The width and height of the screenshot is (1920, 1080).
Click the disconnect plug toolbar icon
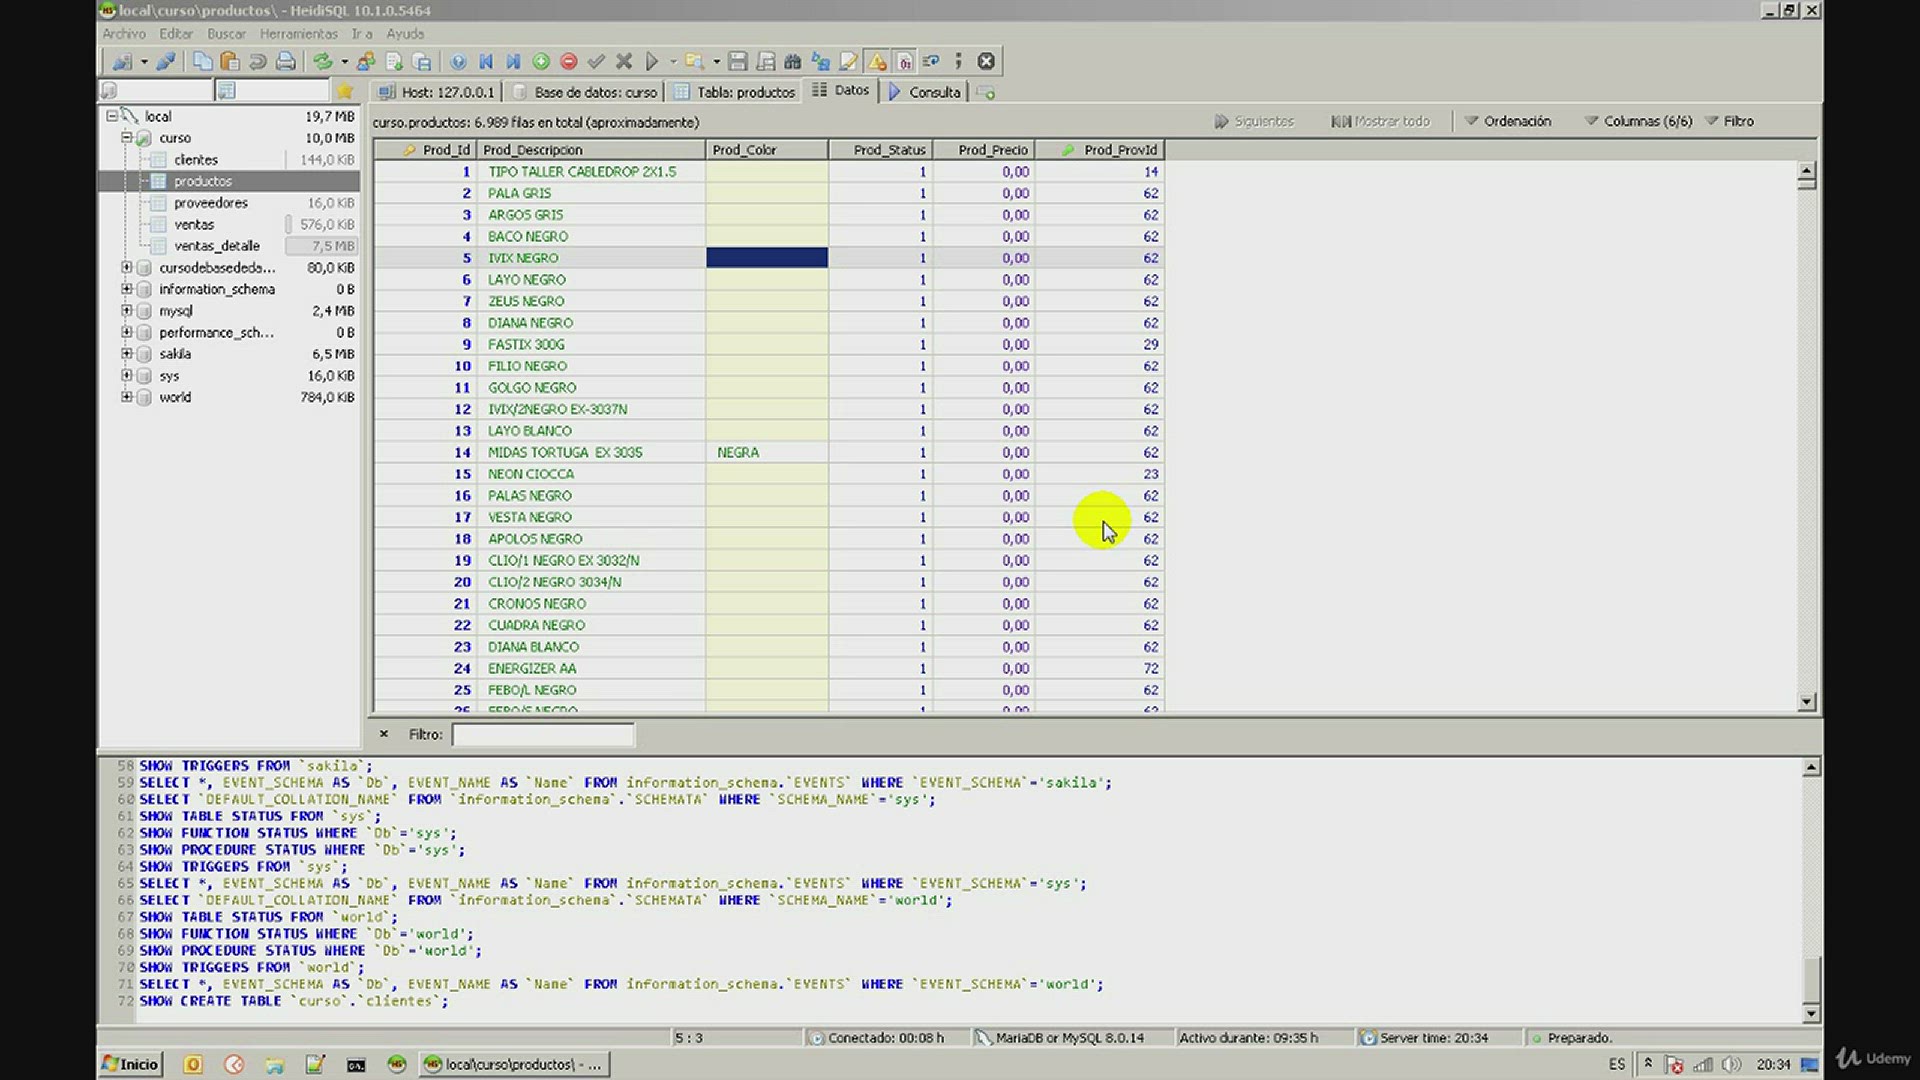coord(166,62)
